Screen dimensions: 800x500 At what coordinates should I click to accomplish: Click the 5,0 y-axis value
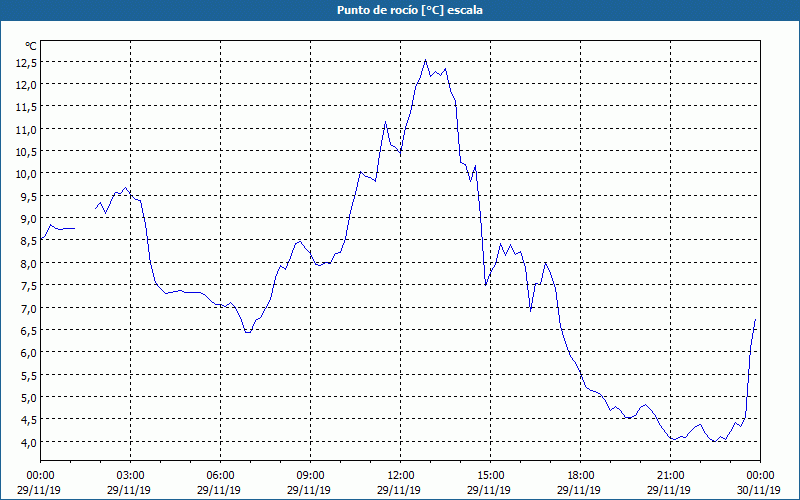29,397
